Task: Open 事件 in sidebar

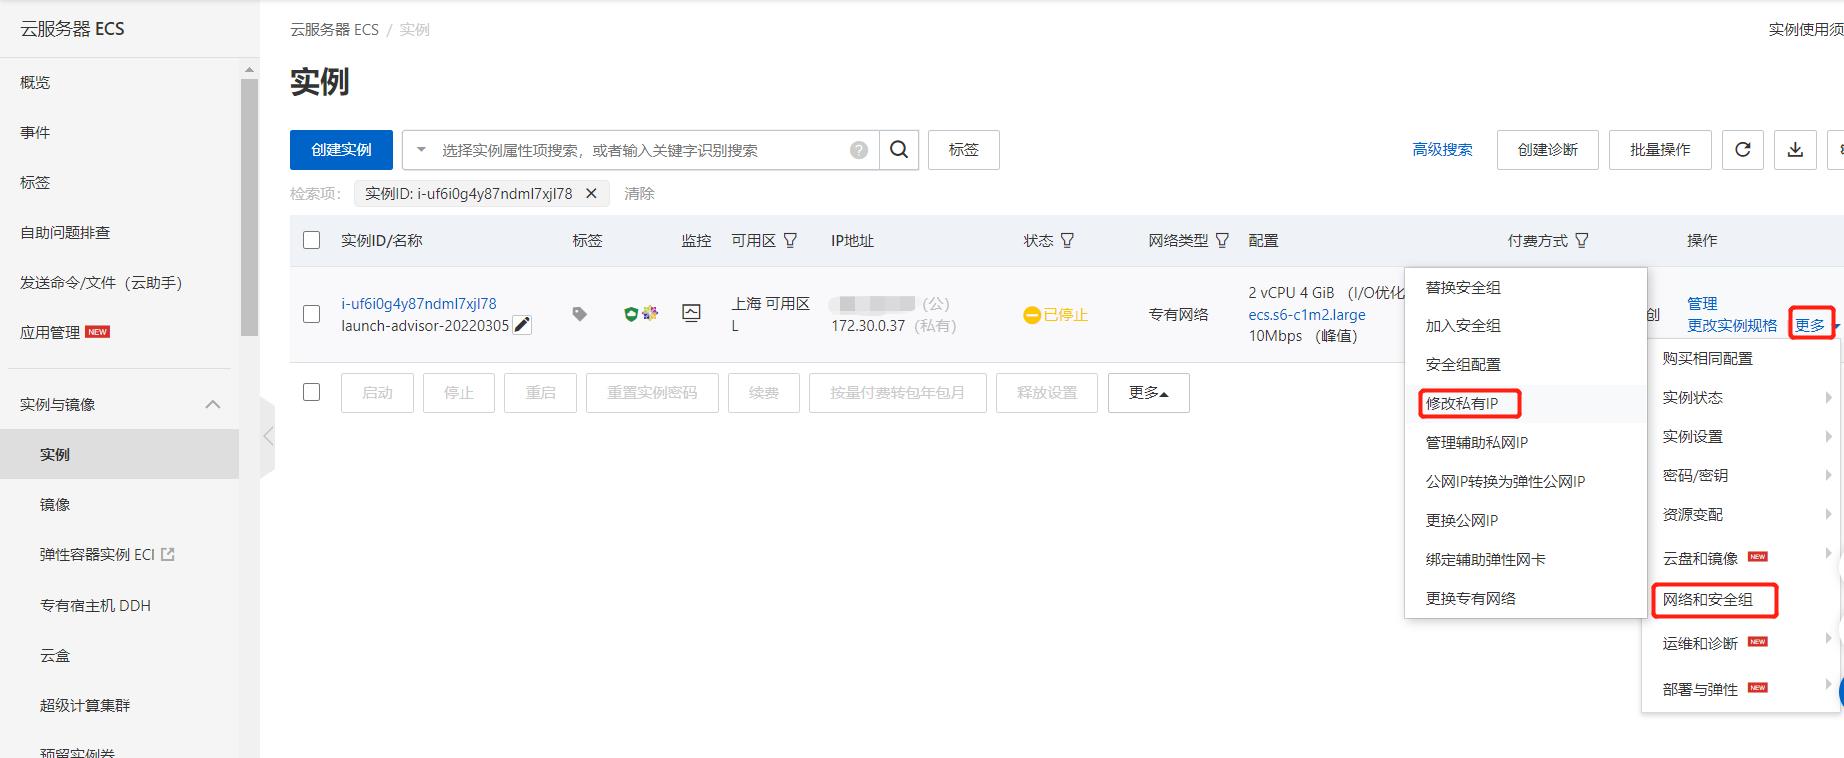Action: pos(35,132)
